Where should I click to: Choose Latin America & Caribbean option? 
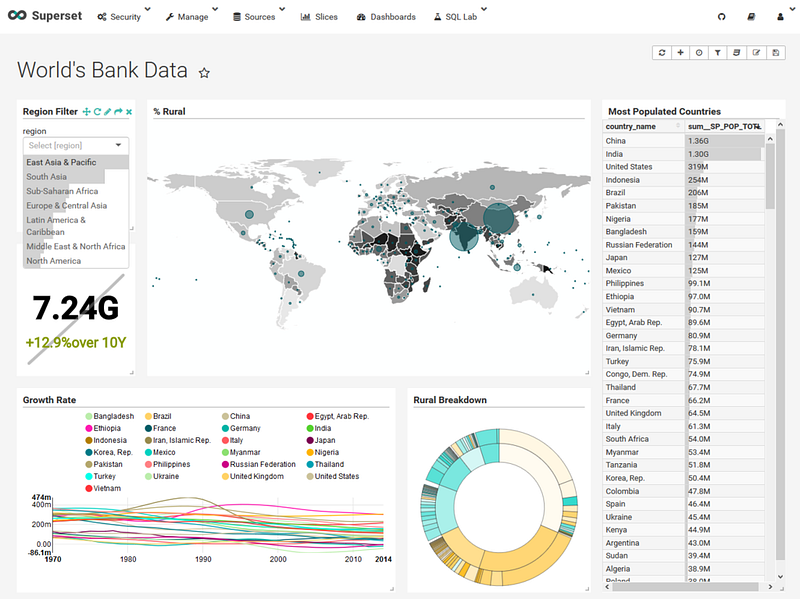[x=76, y=226]
